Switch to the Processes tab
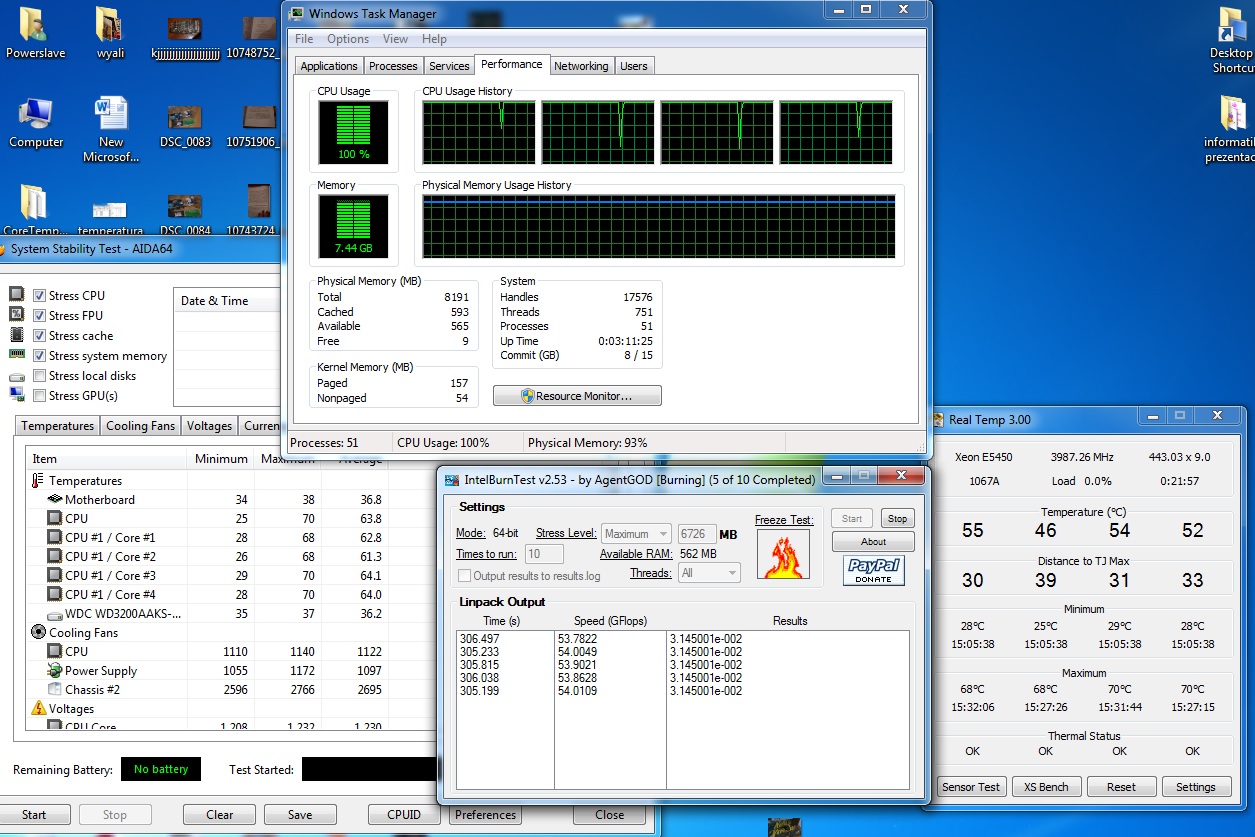 point(393,66)
